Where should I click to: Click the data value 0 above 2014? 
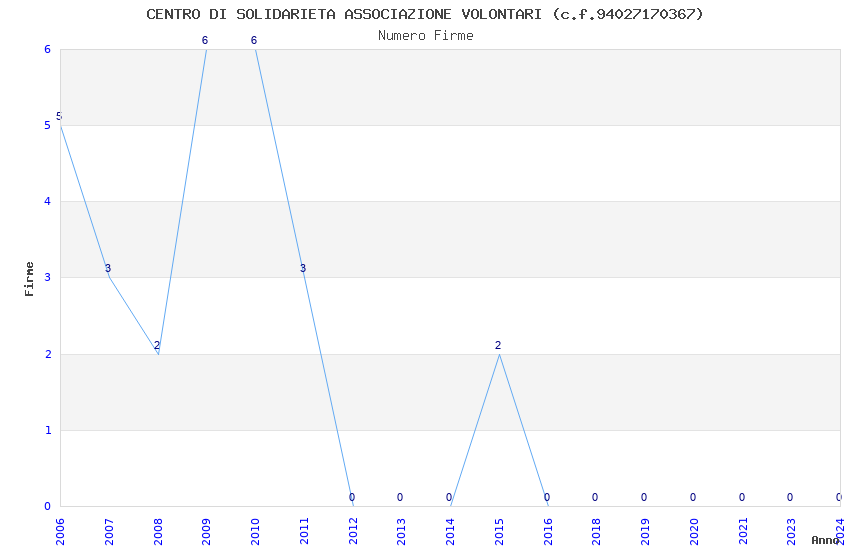(449, 497)
